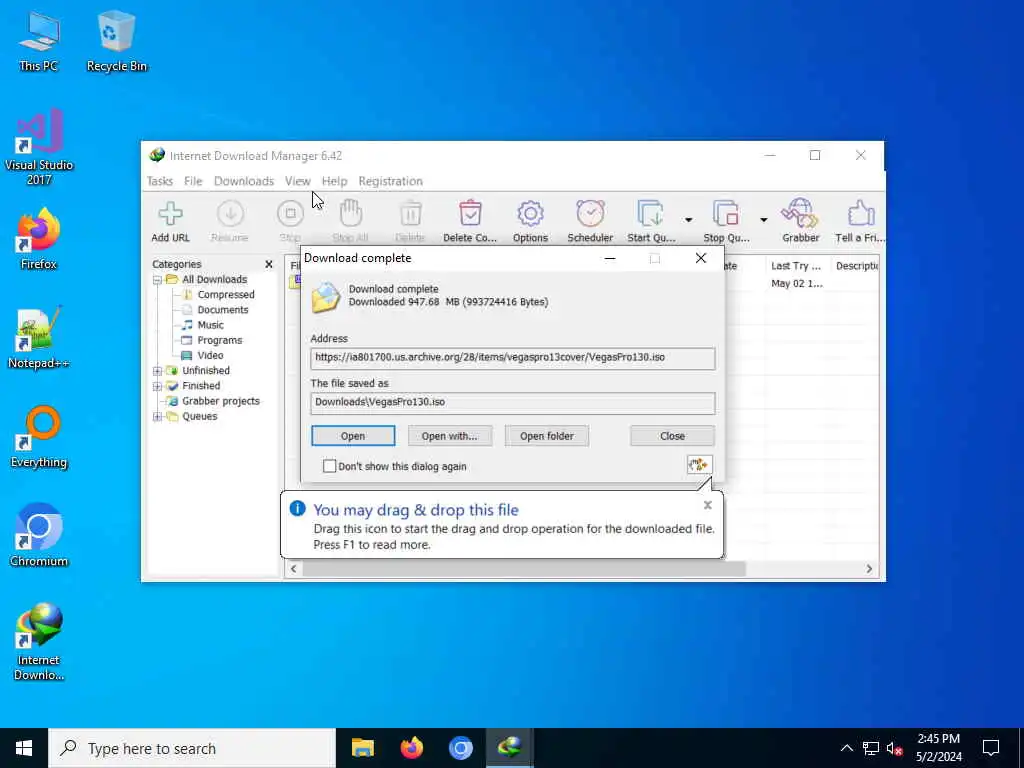Click the drag and drop file icon
The width and height of the screenshot is (1024, 768).
(x=699, y=464)
